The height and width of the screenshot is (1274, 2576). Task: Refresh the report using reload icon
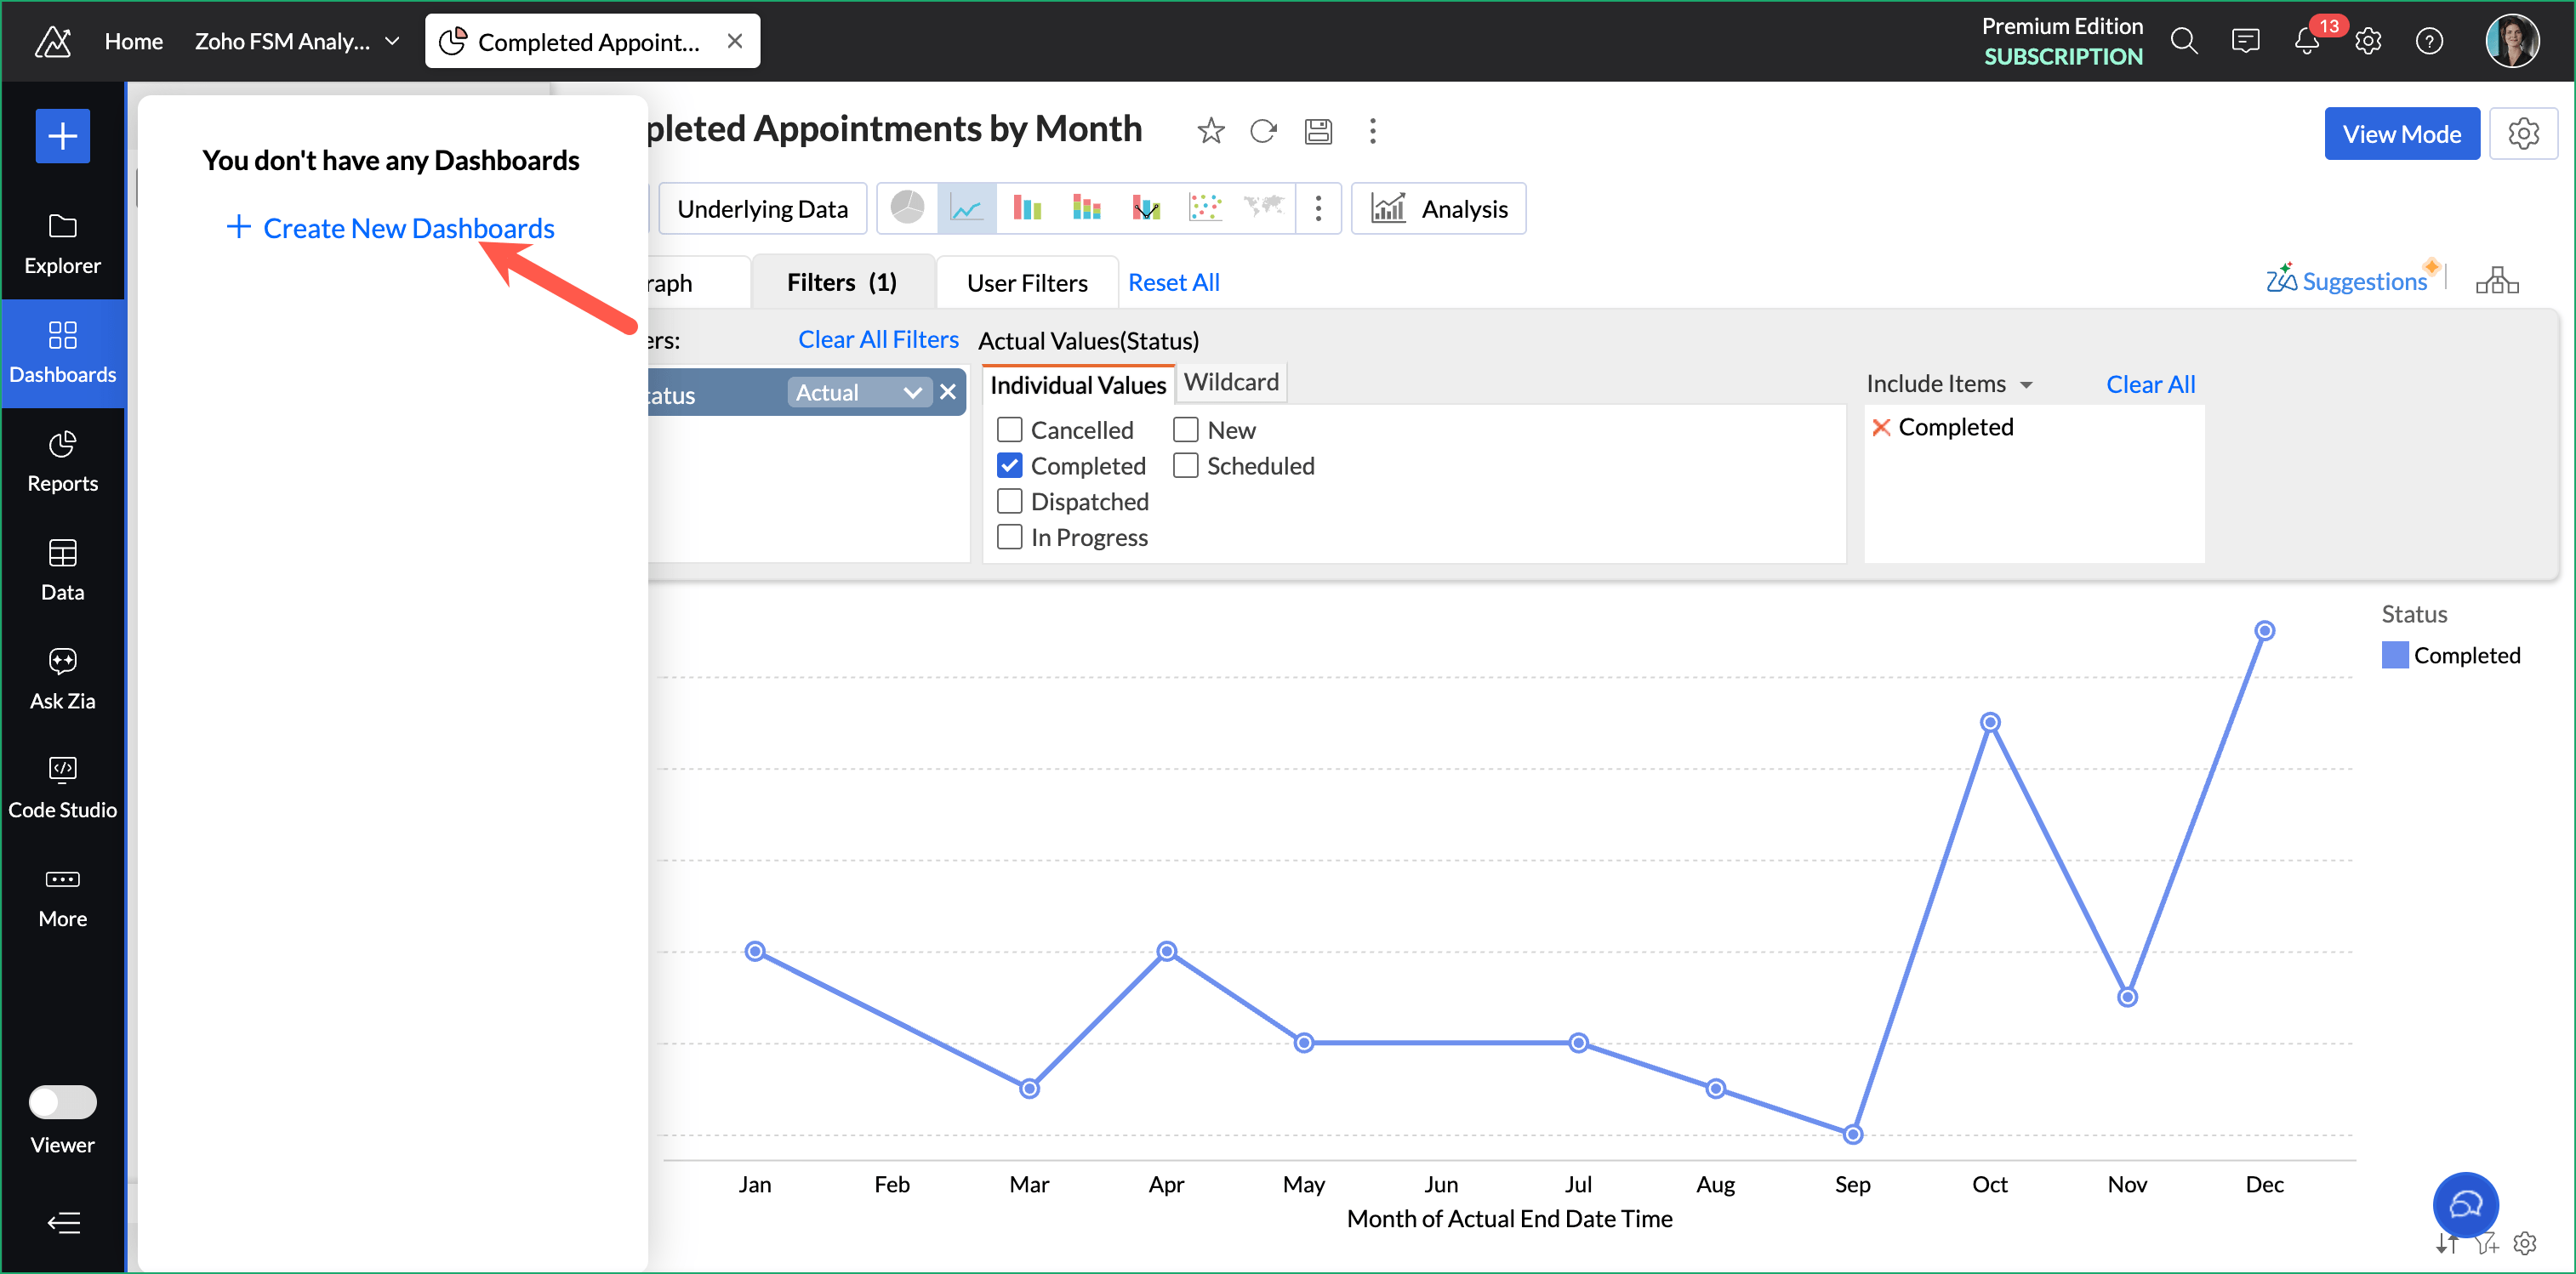(1264, 131)
